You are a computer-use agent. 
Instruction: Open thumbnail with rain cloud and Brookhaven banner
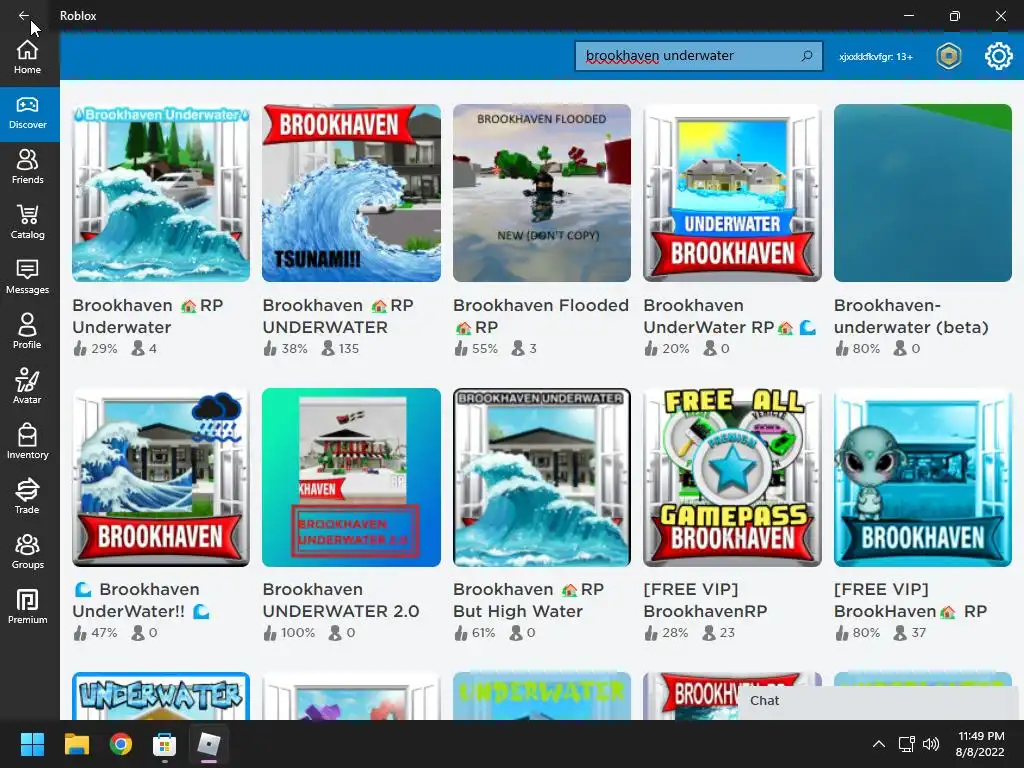pos(161,477)
